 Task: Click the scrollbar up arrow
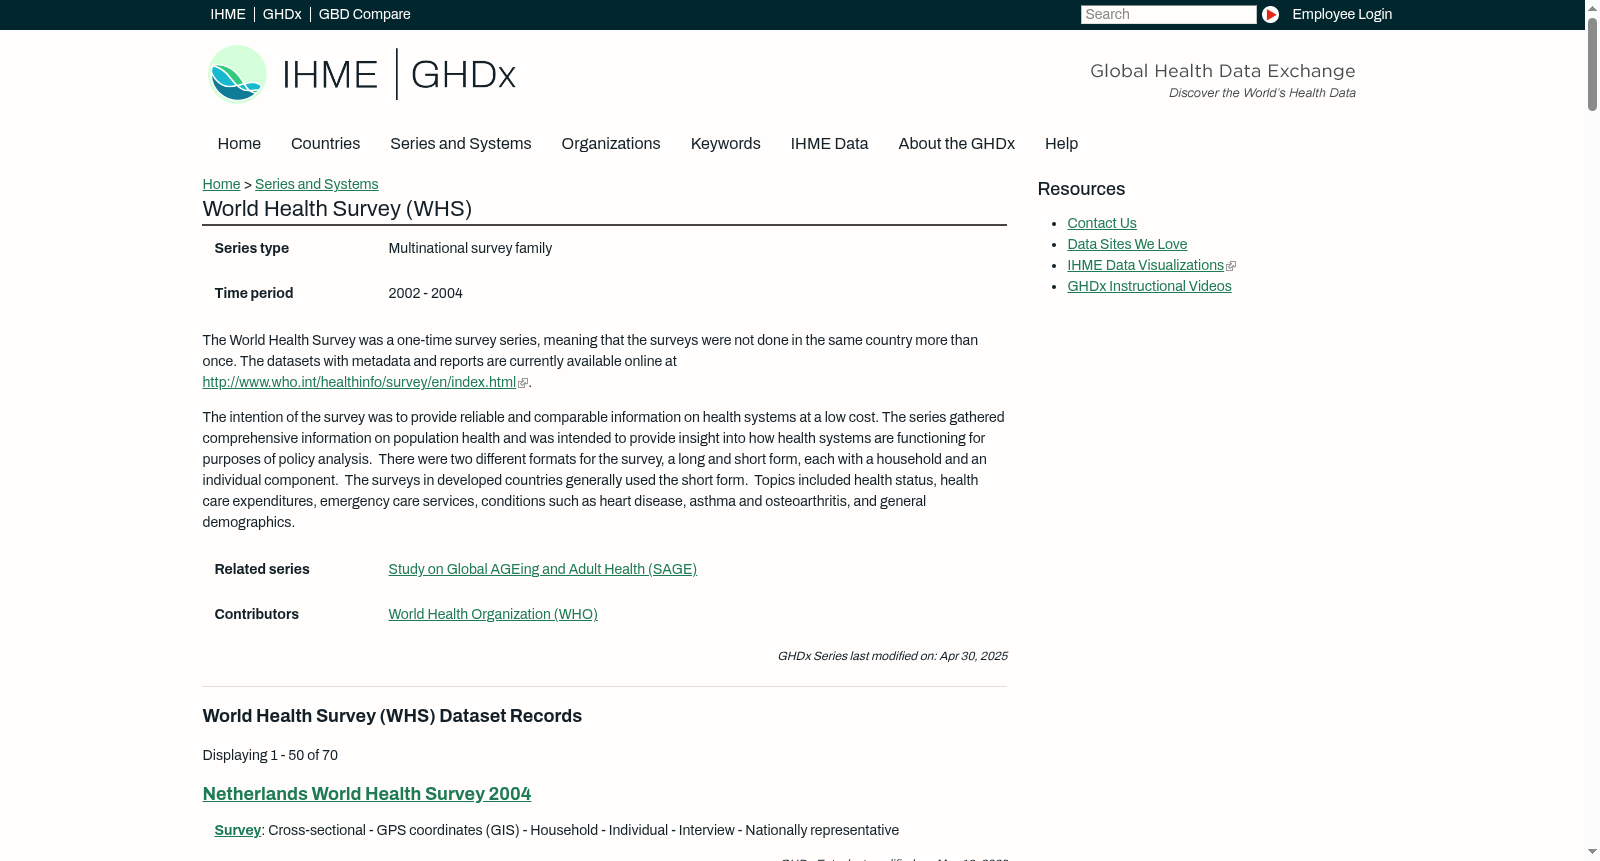[x=1592, y=7]
